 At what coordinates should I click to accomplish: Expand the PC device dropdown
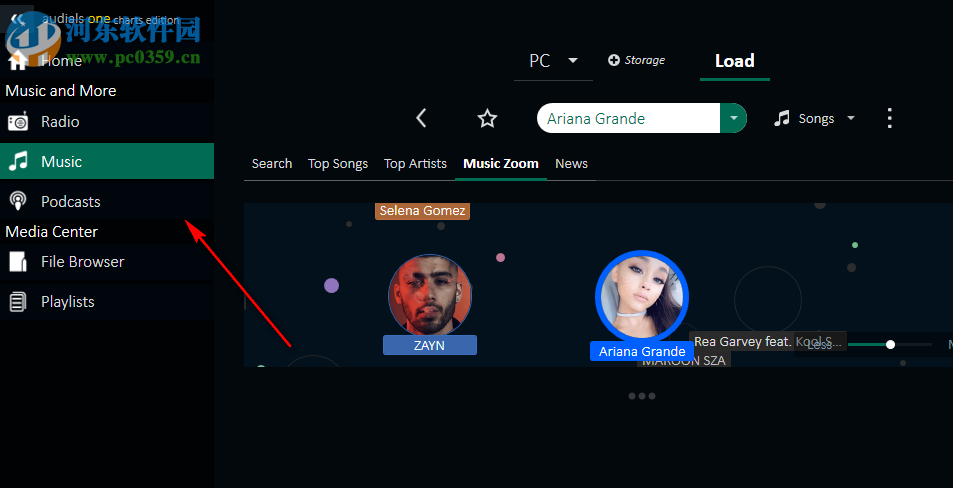point(553,61)
